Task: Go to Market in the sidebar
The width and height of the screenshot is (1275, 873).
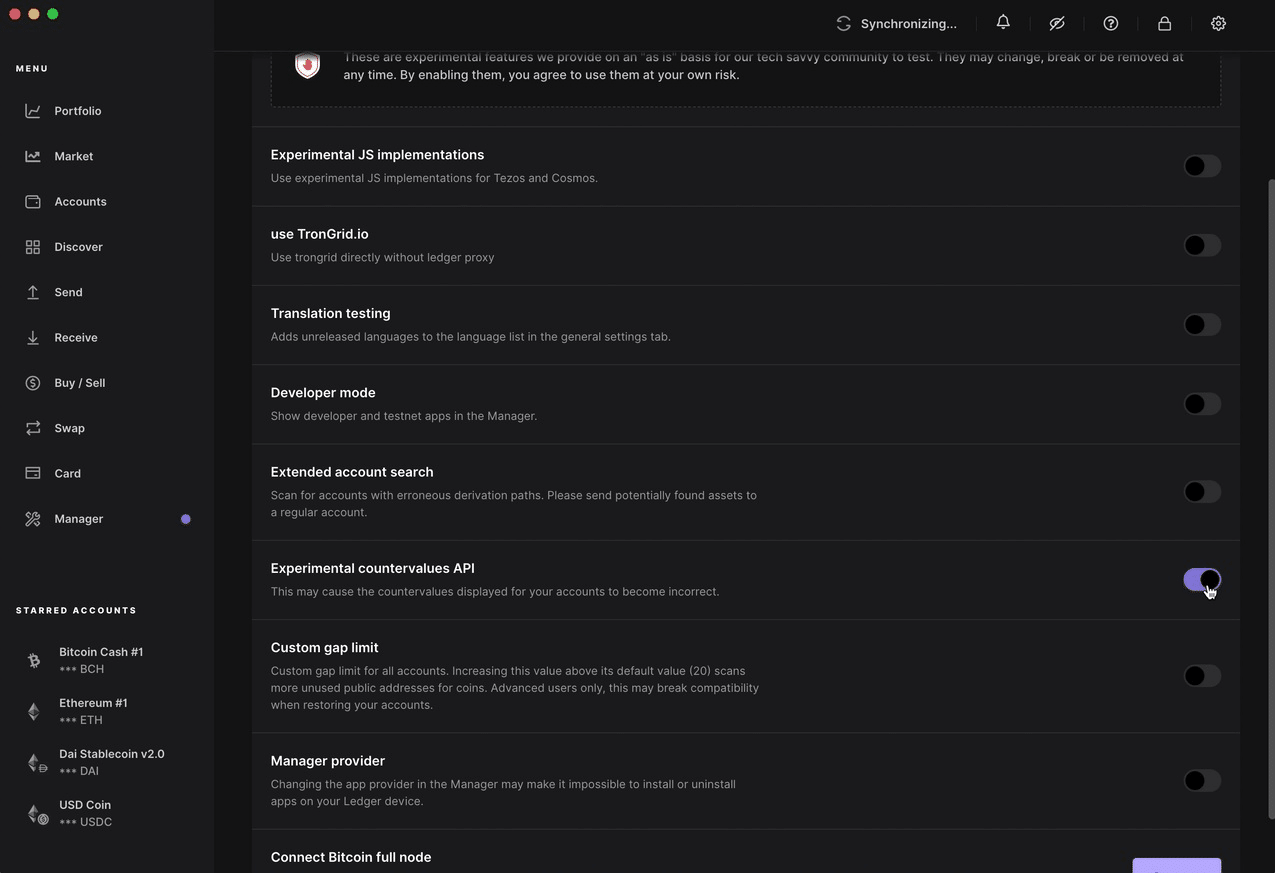Action: point(73,156)
